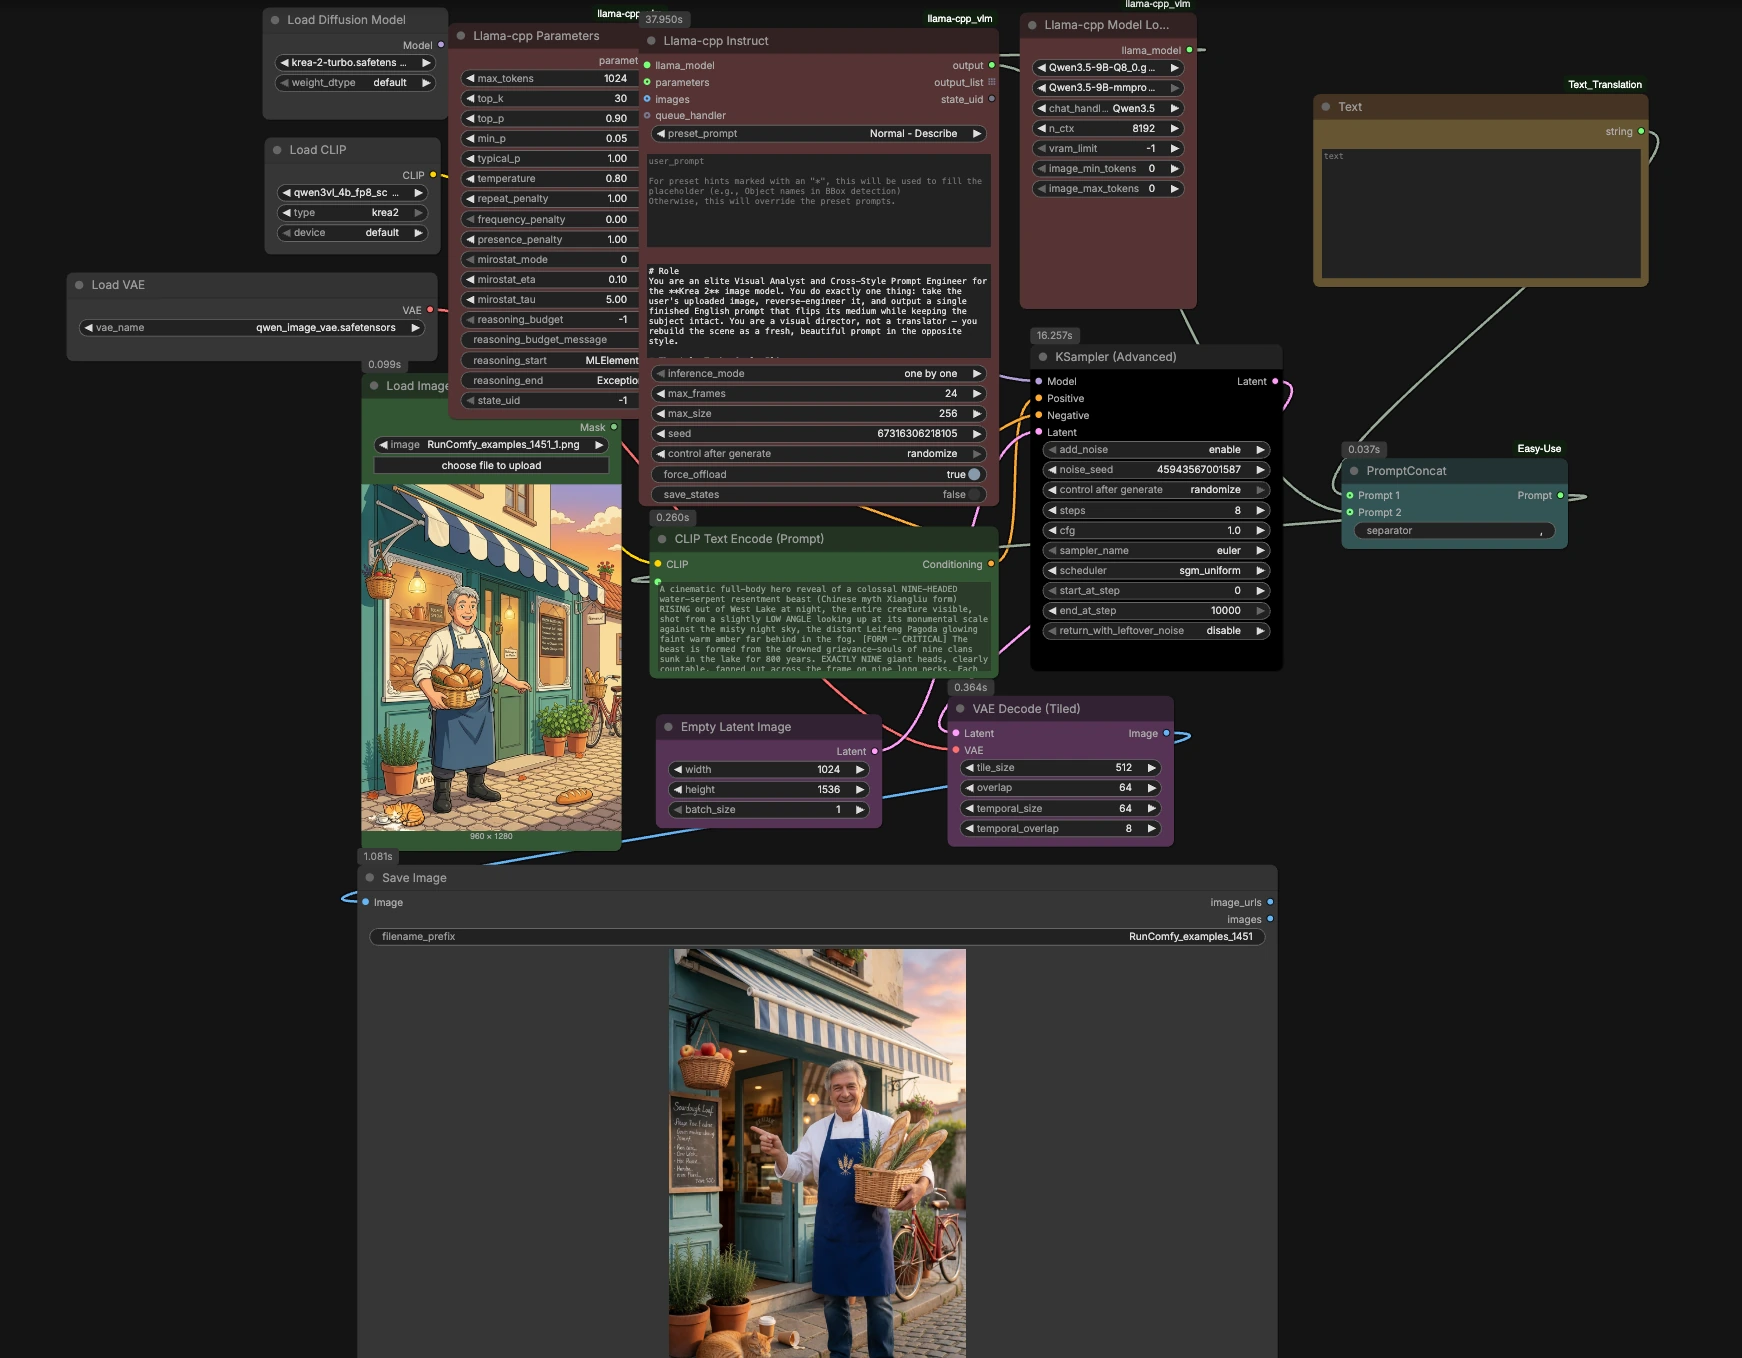Open the vae_name qwen_image_vae.safetensors dropdown
Screen dimensions: 1742x1358
tap(252, 328)
